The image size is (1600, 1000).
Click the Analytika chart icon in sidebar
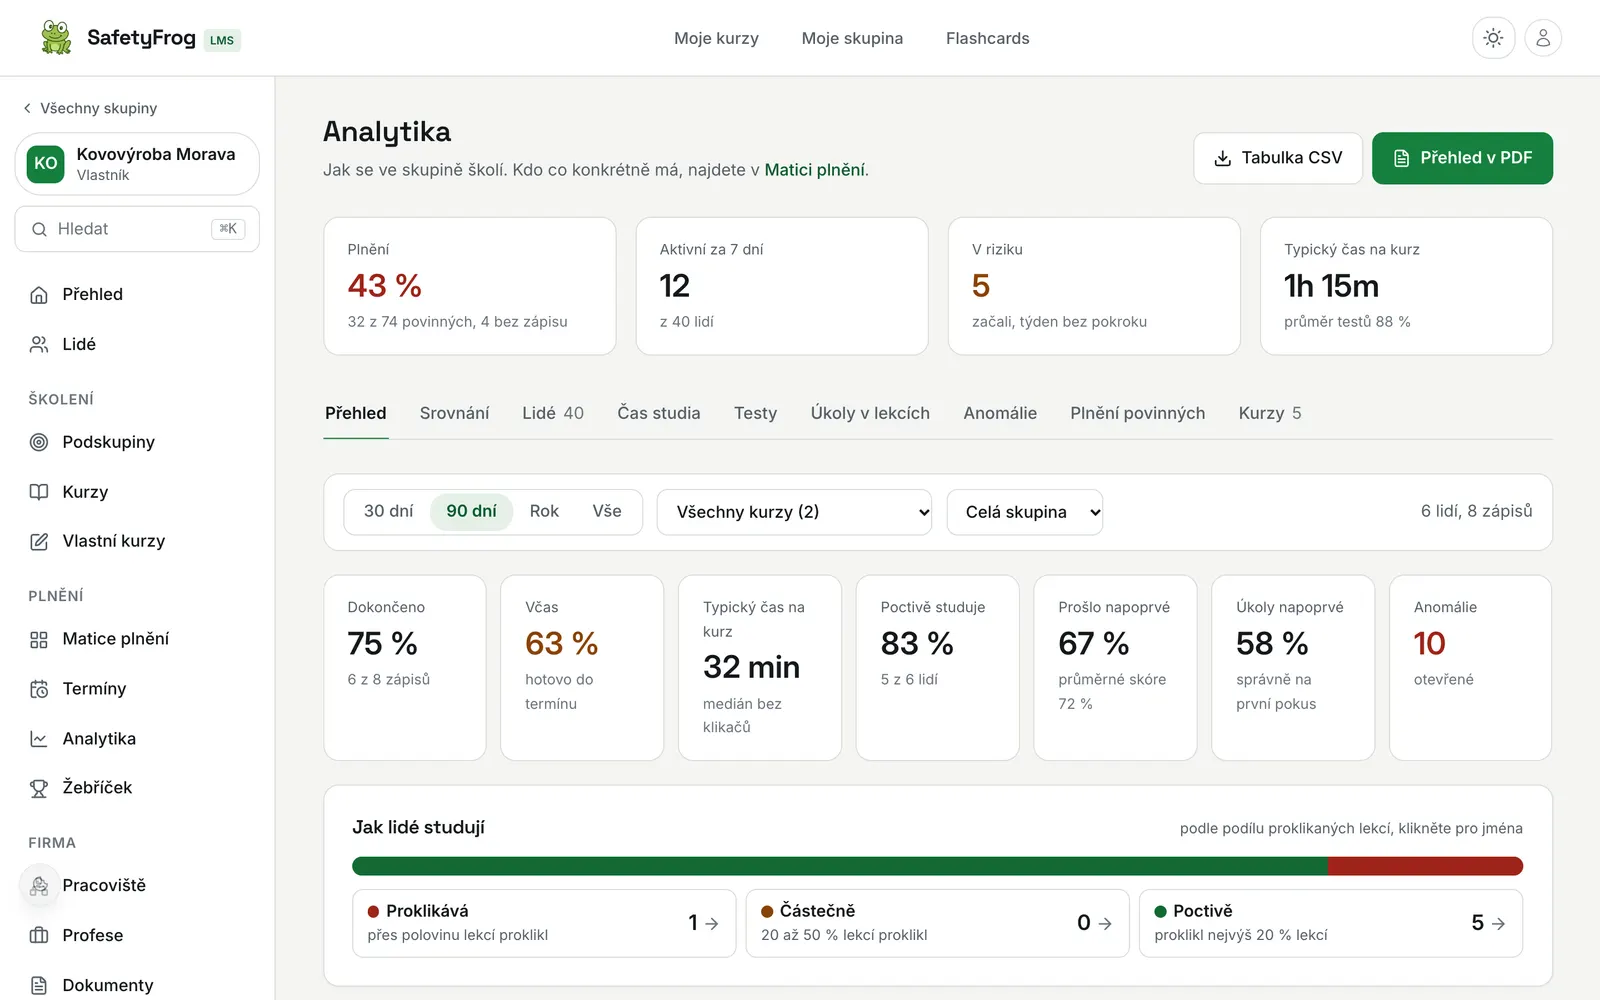coord(39,739)
